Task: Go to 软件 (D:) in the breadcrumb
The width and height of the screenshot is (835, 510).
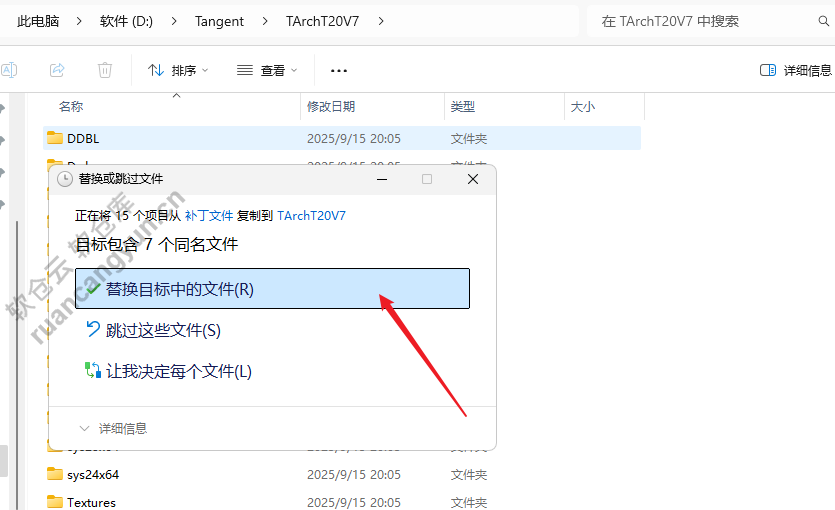Action: pos(126,21)
